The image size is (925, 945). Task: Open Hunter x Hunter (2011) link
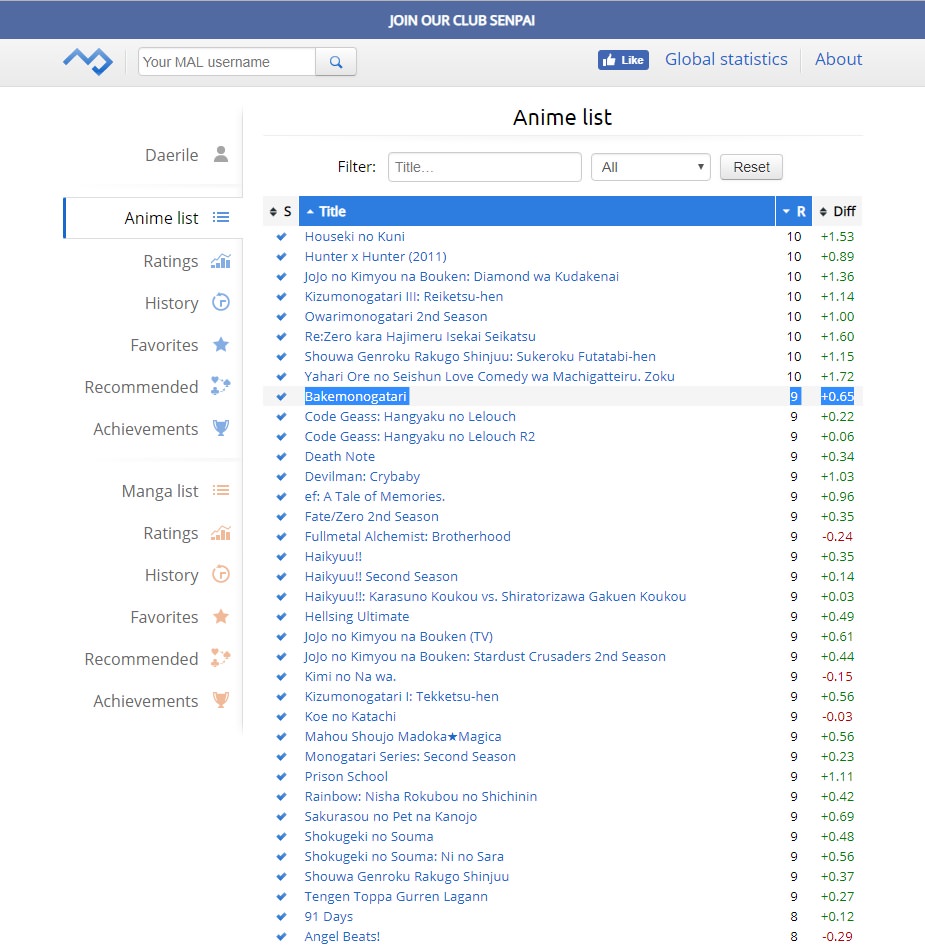coord(375,257)
